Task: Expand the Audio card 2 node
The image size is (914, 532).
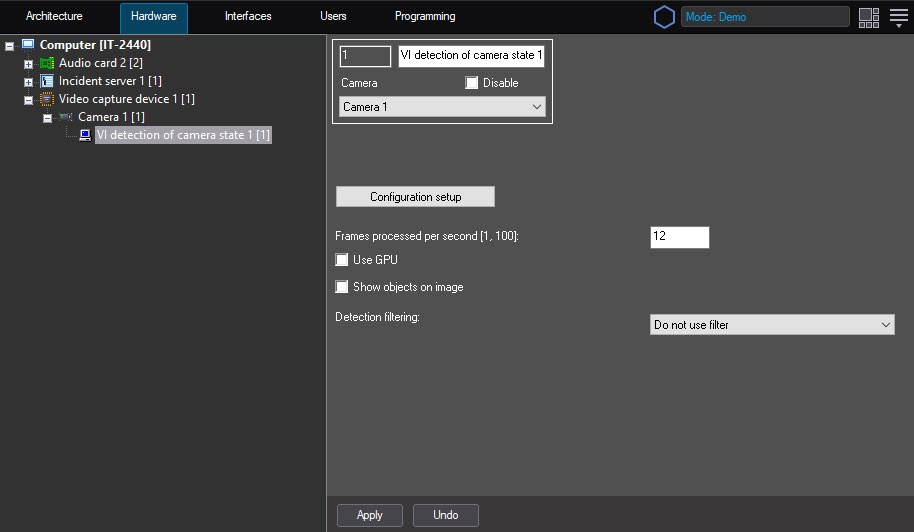Action: (x=29, y=64)
